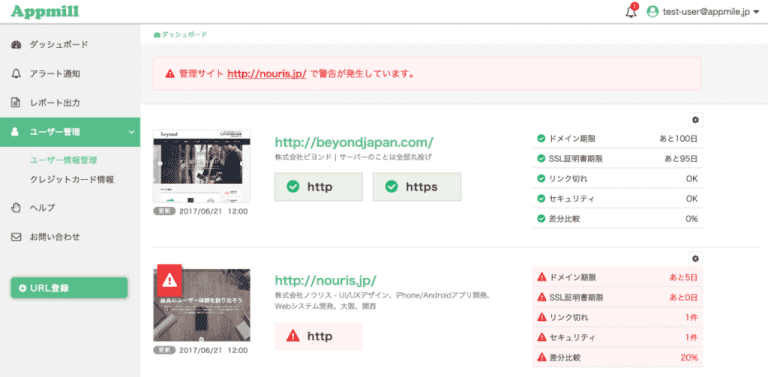Click the 20% 差分比較 value
The image size is (768, 377).
689,357
